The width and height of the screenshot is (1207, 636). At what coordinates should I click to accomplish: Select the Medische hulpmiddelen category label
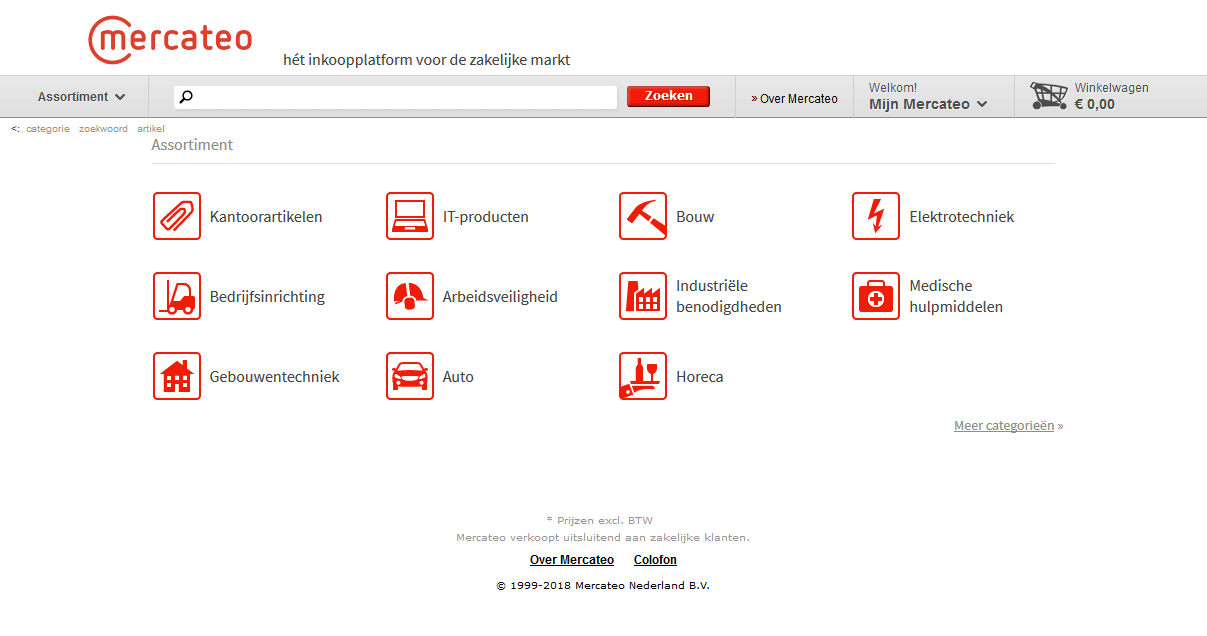(x=956, y=296)
